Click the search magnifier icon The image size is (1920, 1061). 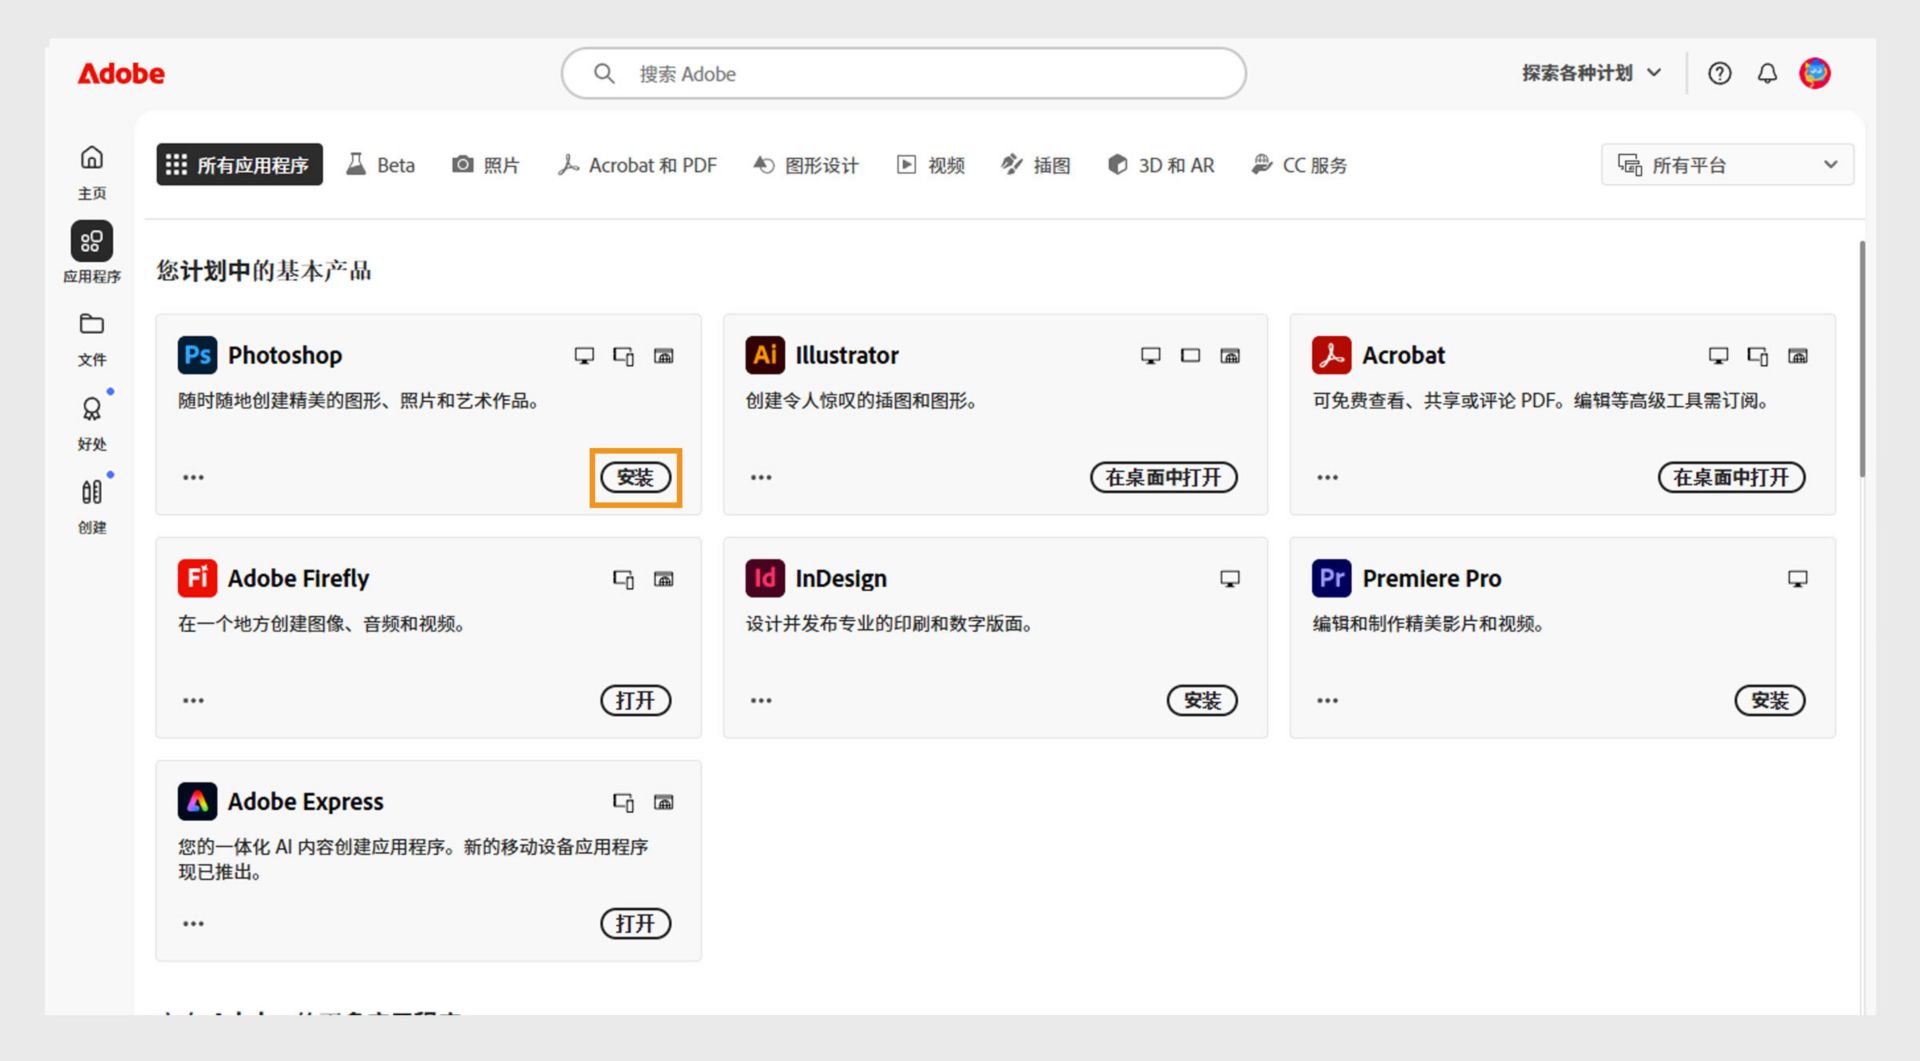(604, 74)
